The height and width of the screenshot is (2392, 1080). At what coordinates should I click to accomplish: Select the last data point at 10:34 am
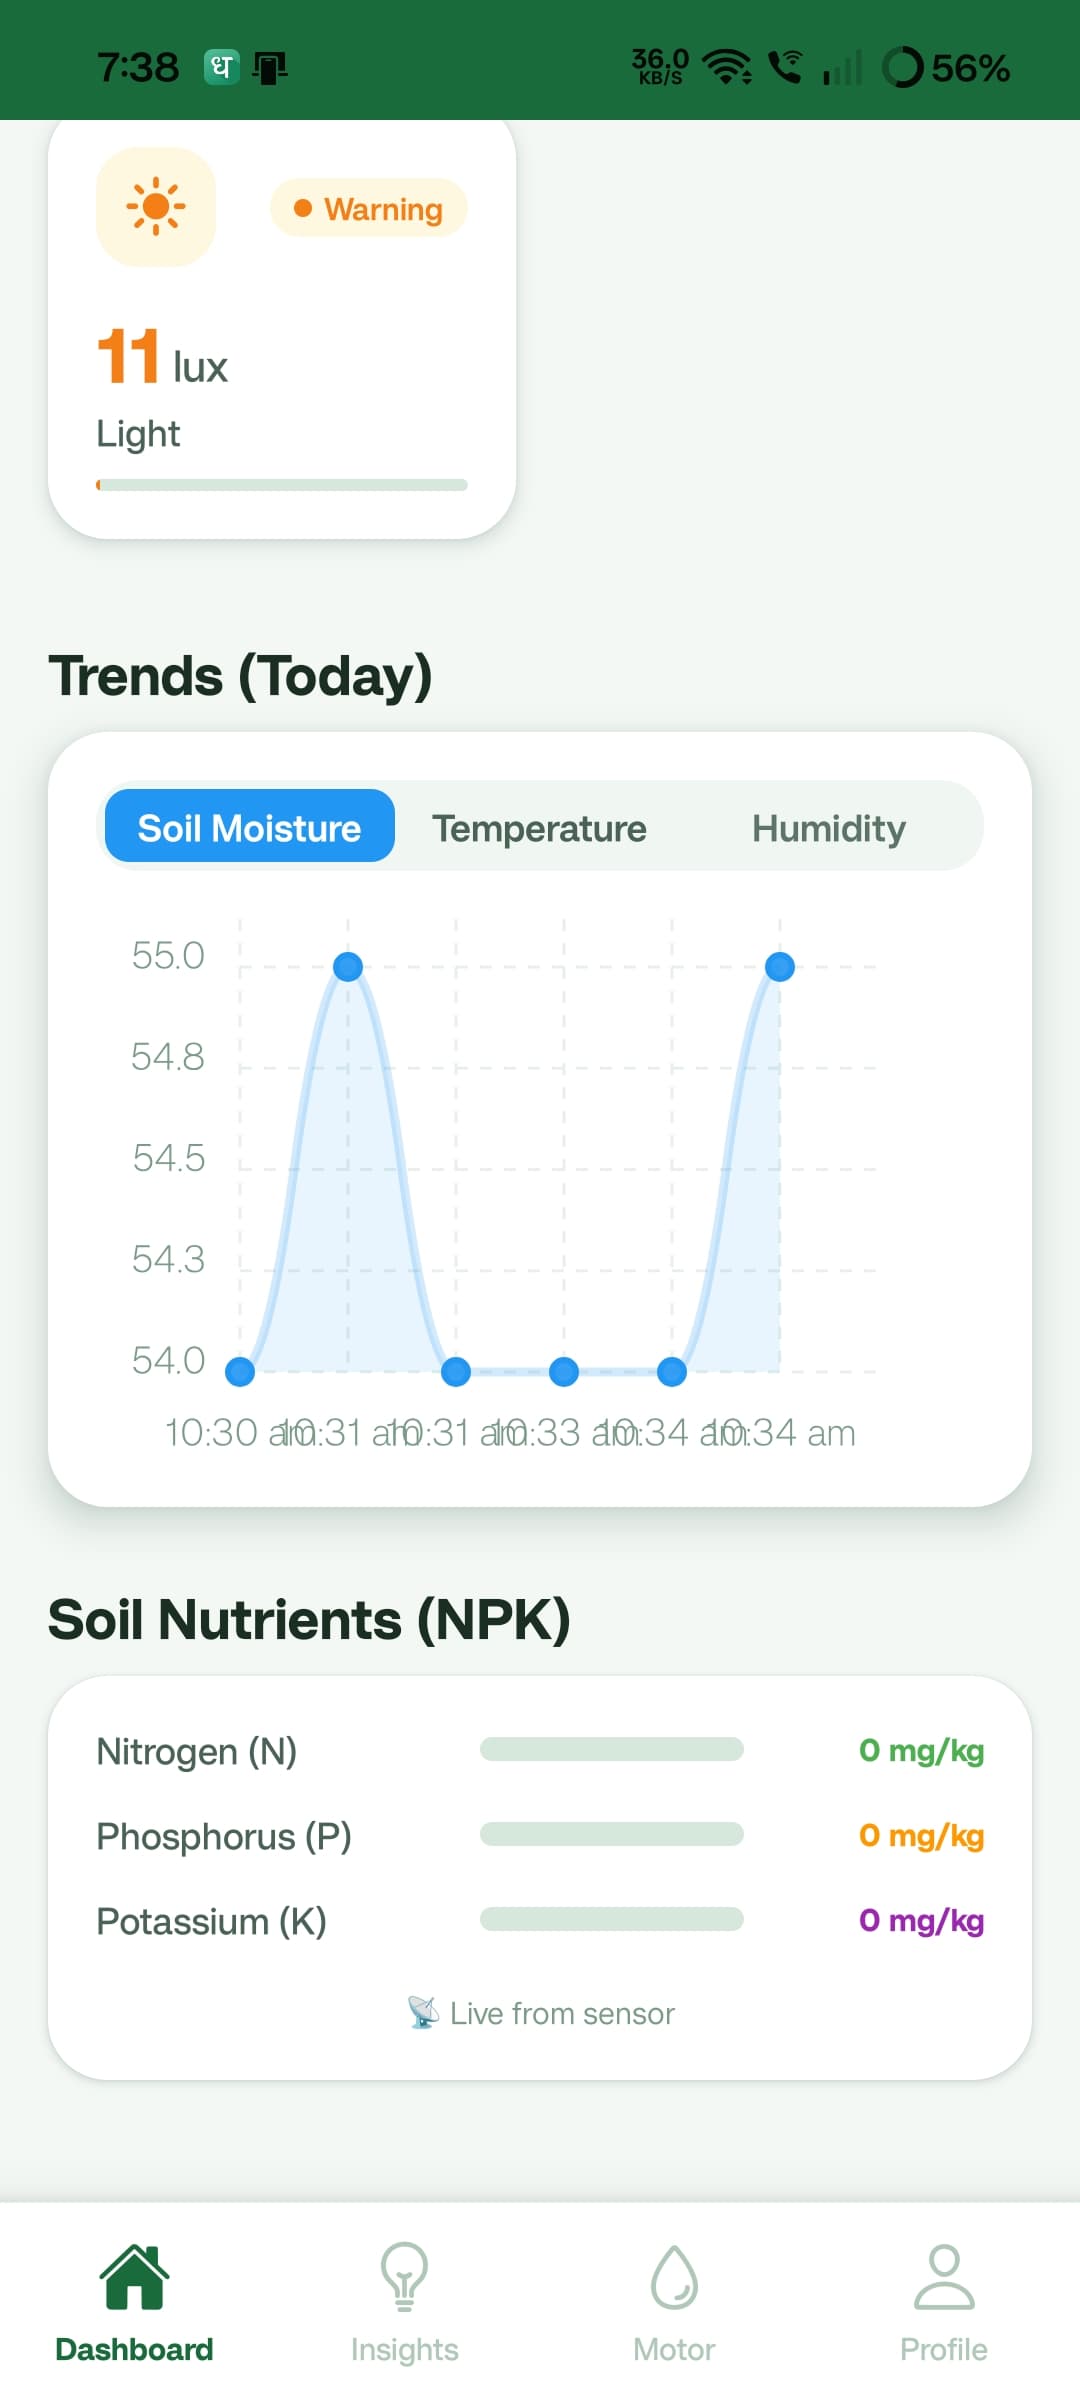point(780,966)
